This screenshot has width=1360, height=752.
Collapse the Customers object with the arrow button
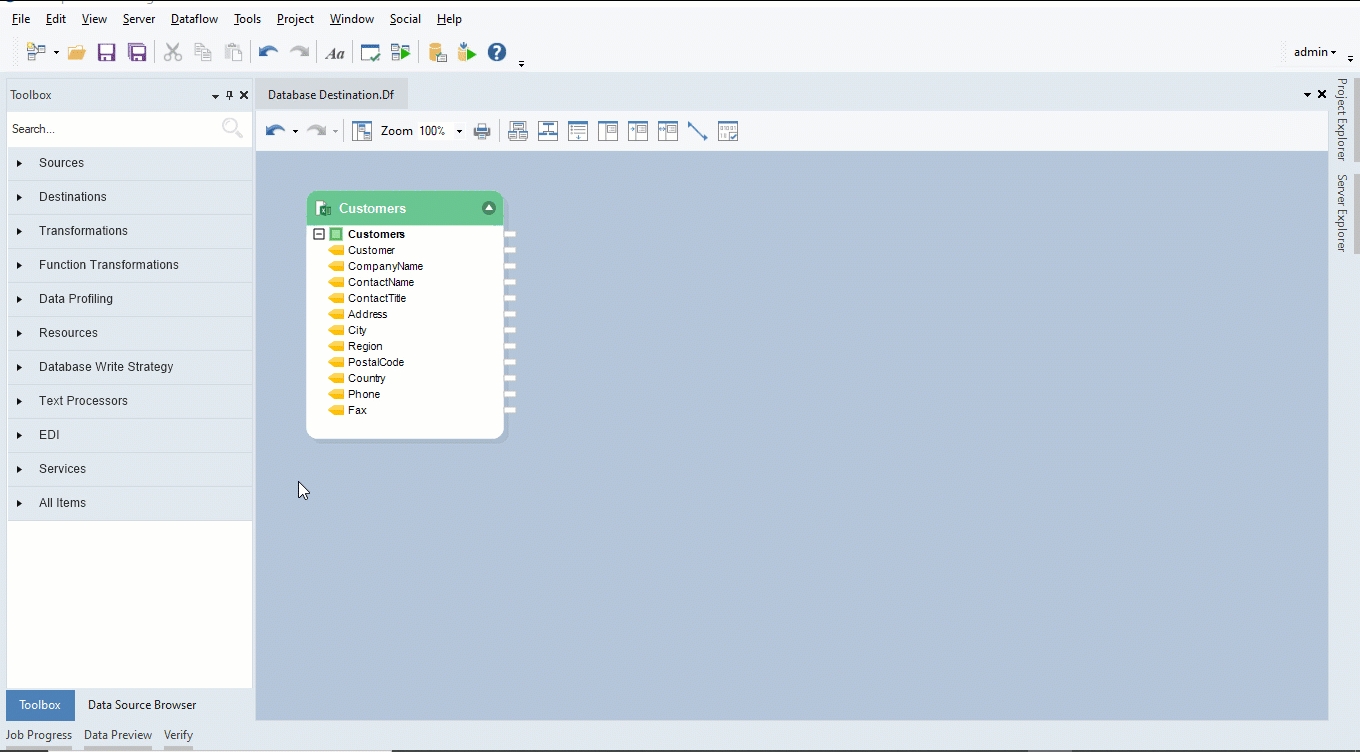pyautogui.click(x=489, y=208)
